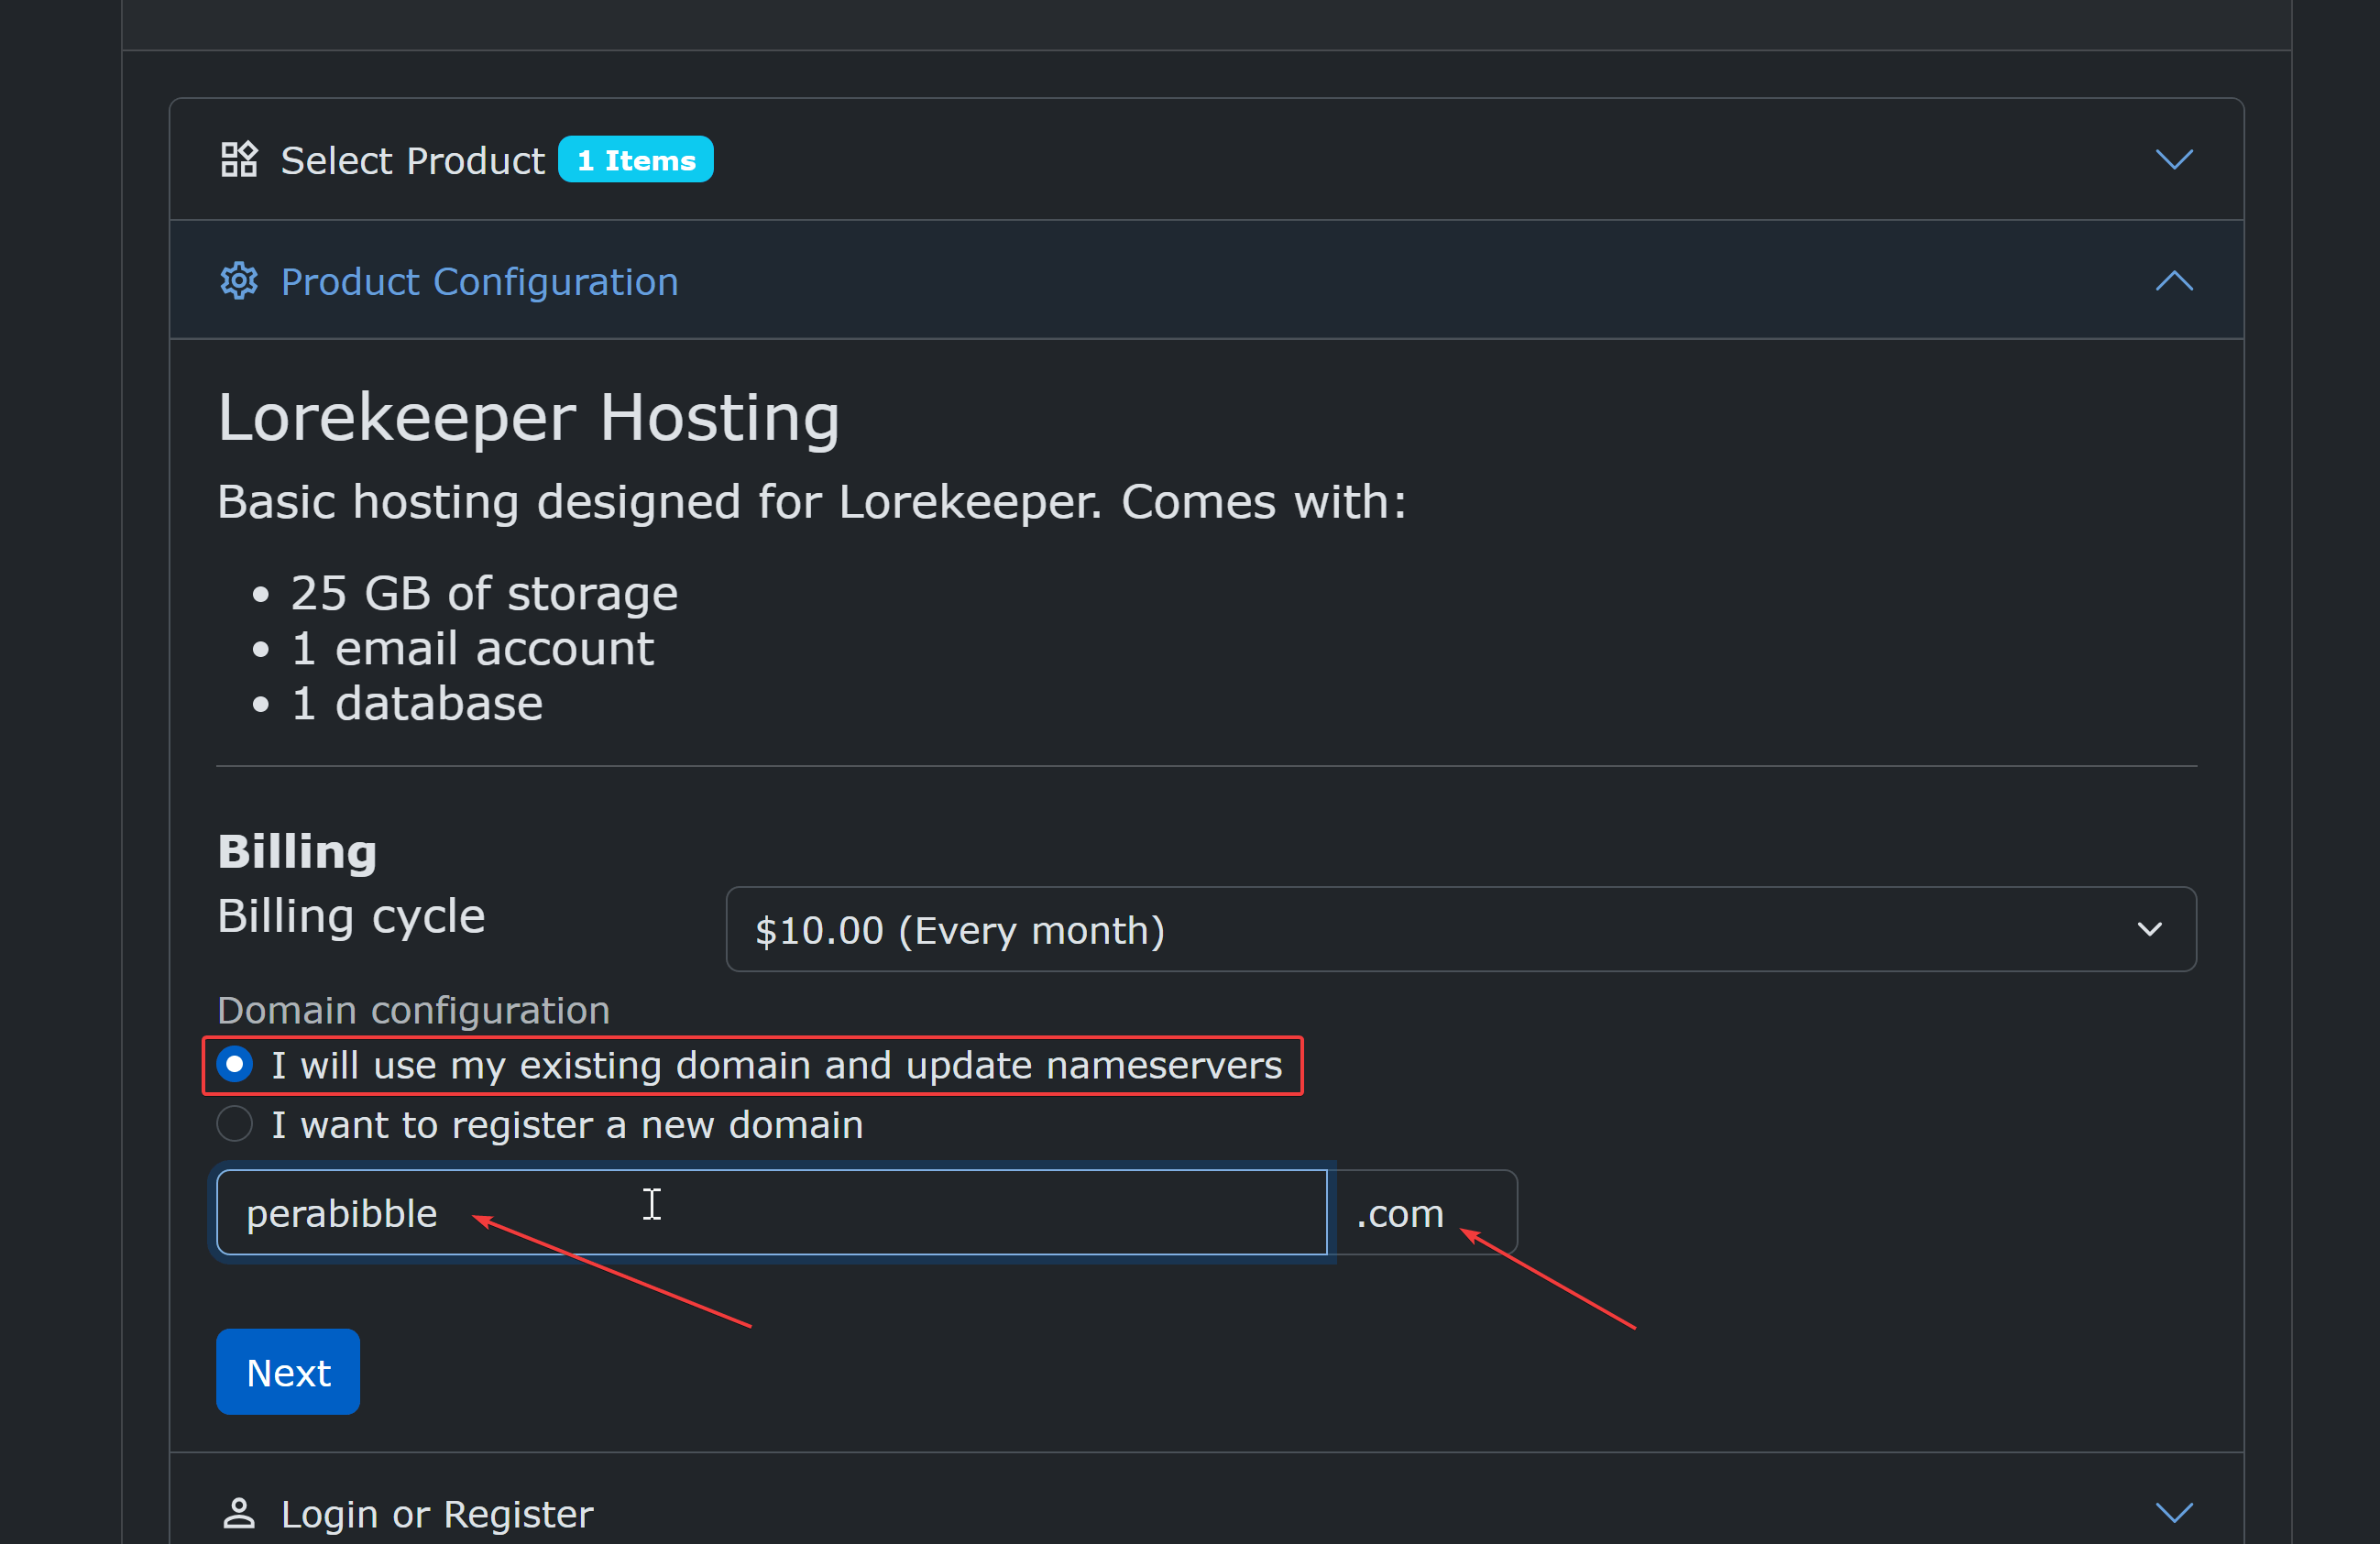
Task: Collapse Product Configuration section chevron
Action: point(2173,282)
